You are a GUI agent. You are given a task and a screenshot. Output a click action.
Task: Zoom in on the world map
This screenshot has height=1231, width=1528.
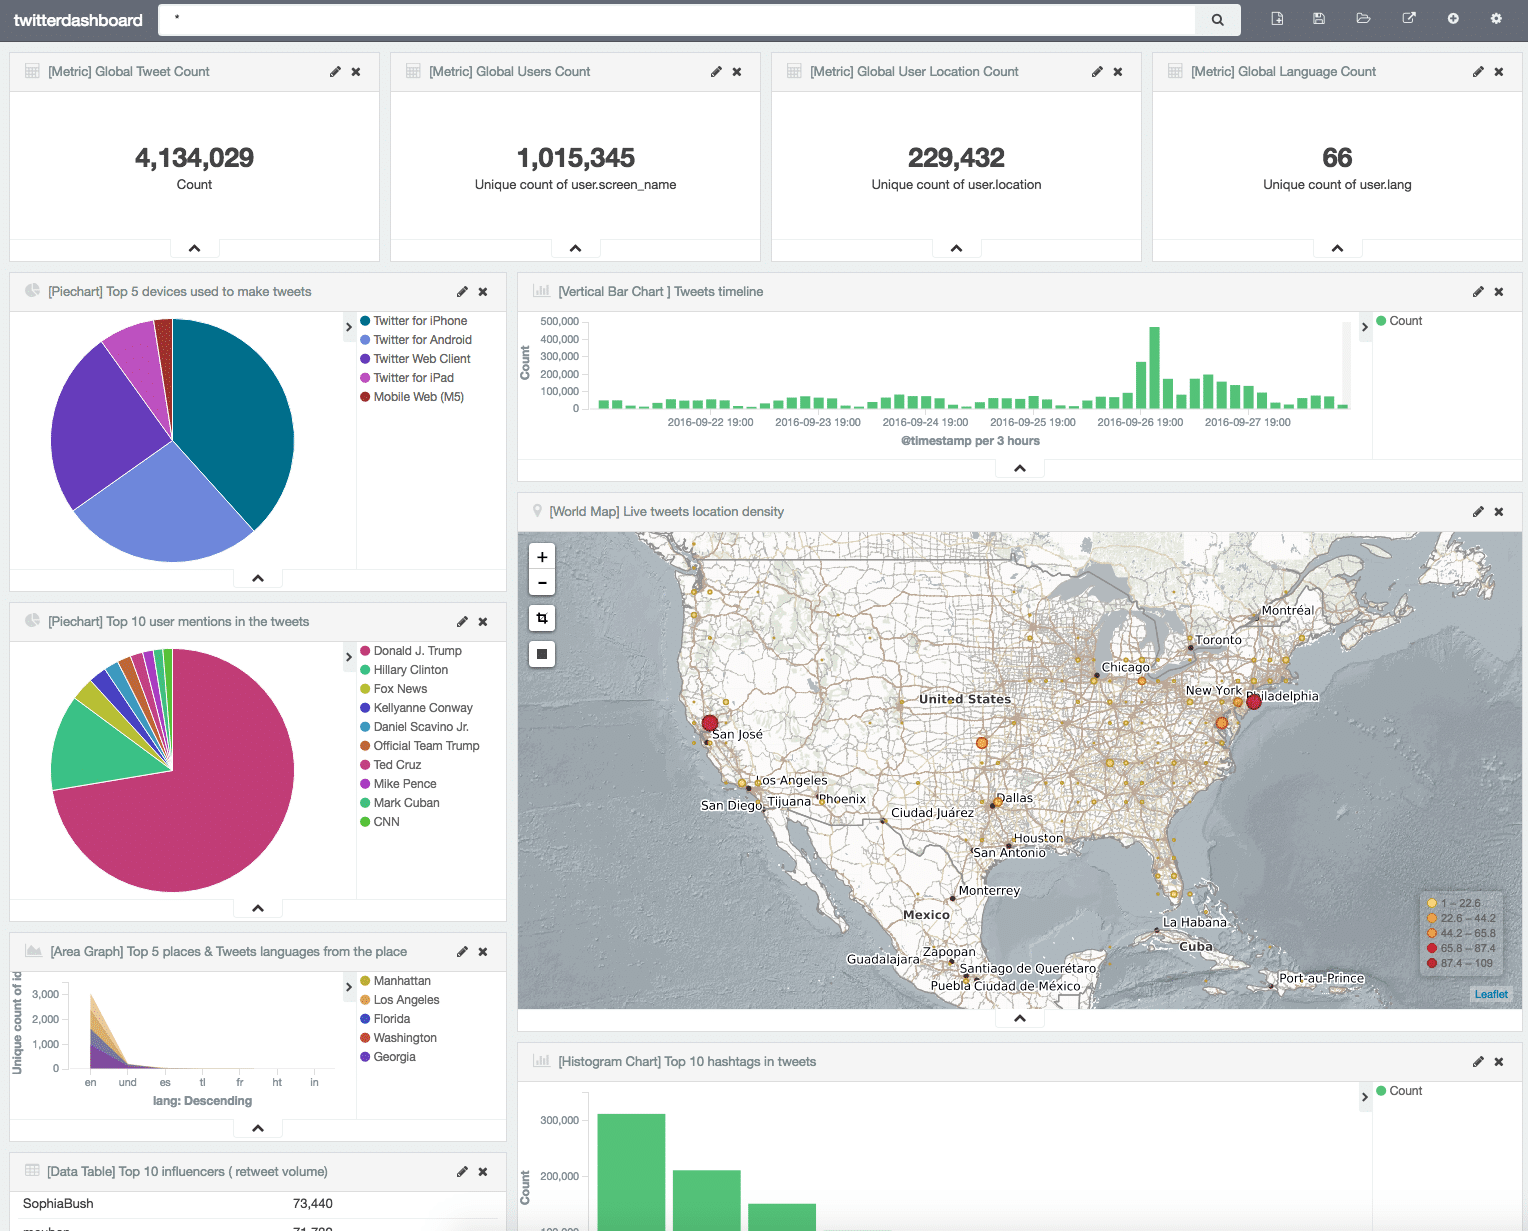tap(542, 558)
